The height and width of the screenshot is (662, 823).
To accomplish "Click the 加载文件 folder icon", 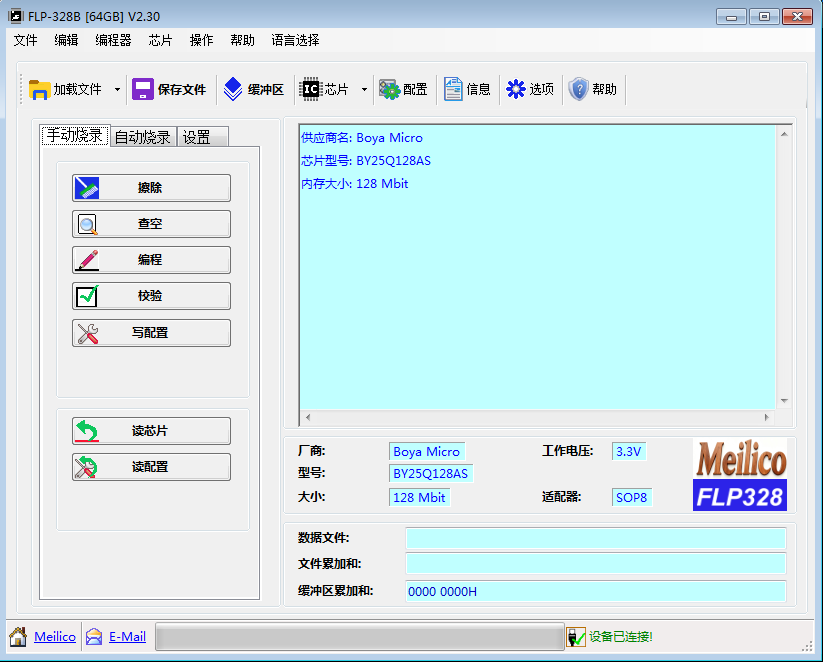I will pyautogui.click(x=39, y=90).
